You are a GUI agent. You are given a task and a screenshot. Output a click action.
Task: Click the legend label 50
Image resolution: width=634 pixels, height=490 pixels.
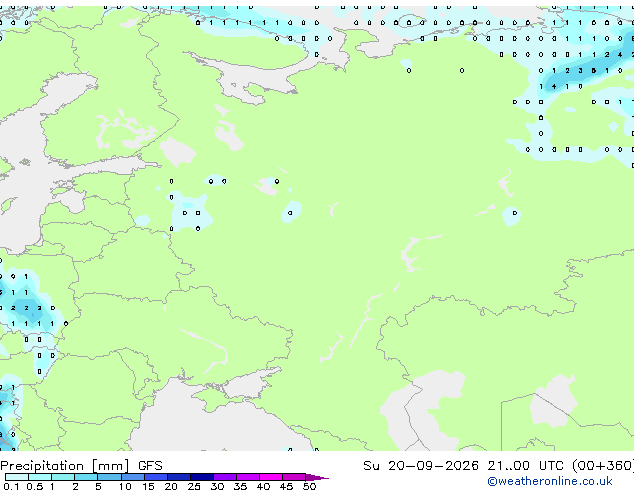[309, 486]
